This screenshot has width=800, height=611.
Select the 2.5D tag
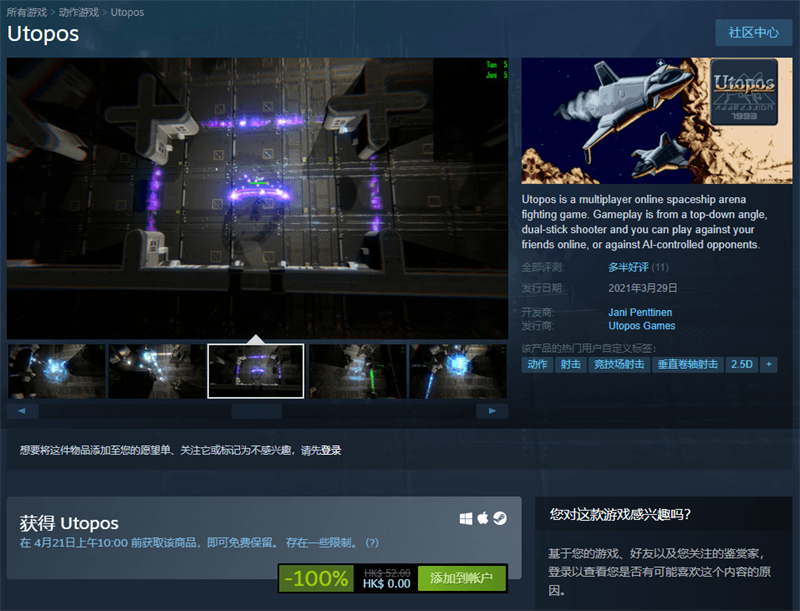(x=741, y=365)
